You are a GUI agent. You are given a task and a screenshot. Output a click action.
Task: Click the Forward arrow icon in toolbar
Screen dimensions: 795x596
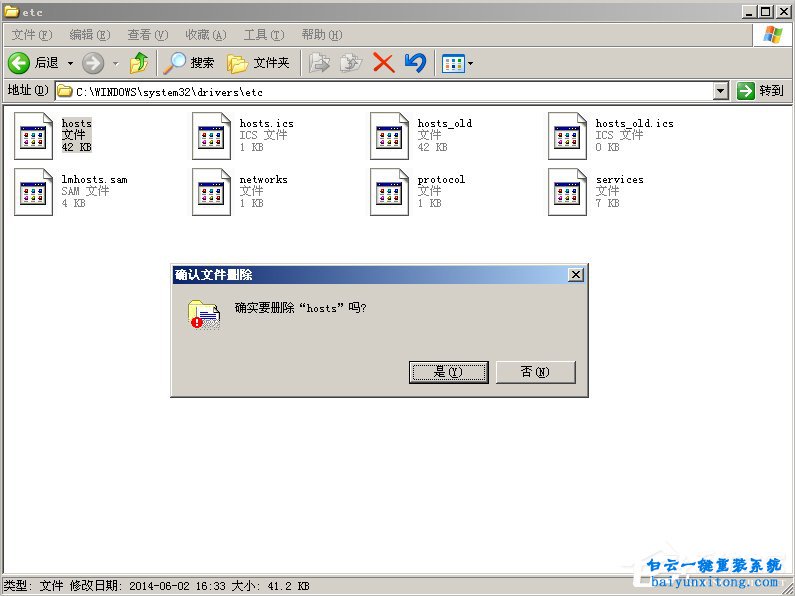tap(93, 63)
